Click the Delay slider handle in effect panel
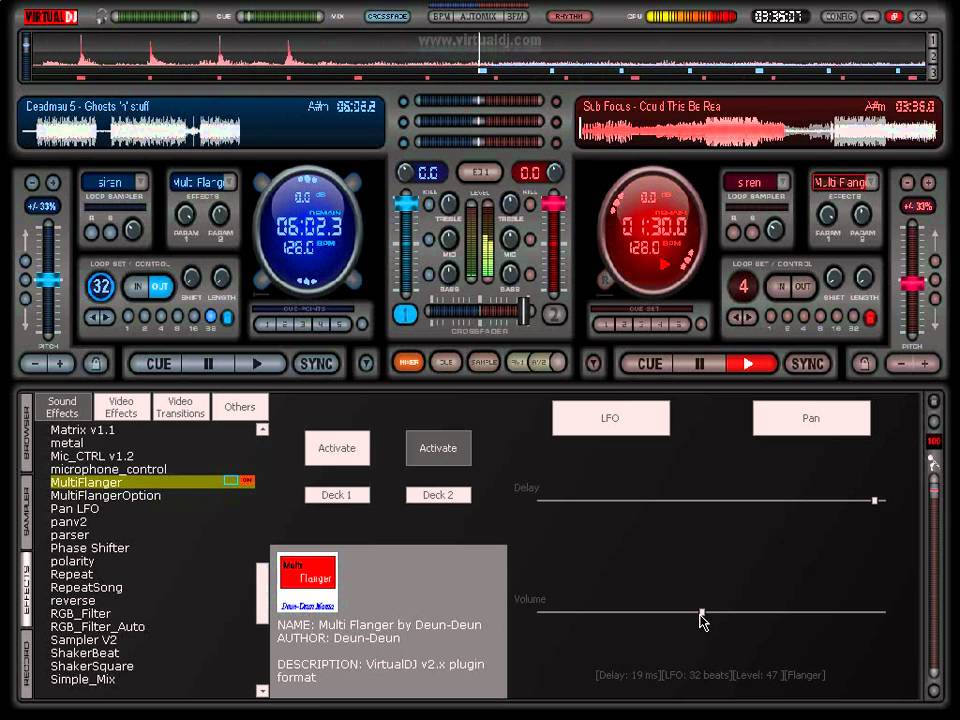The width and height of the screenshot is (960, 720). [875, 500]
